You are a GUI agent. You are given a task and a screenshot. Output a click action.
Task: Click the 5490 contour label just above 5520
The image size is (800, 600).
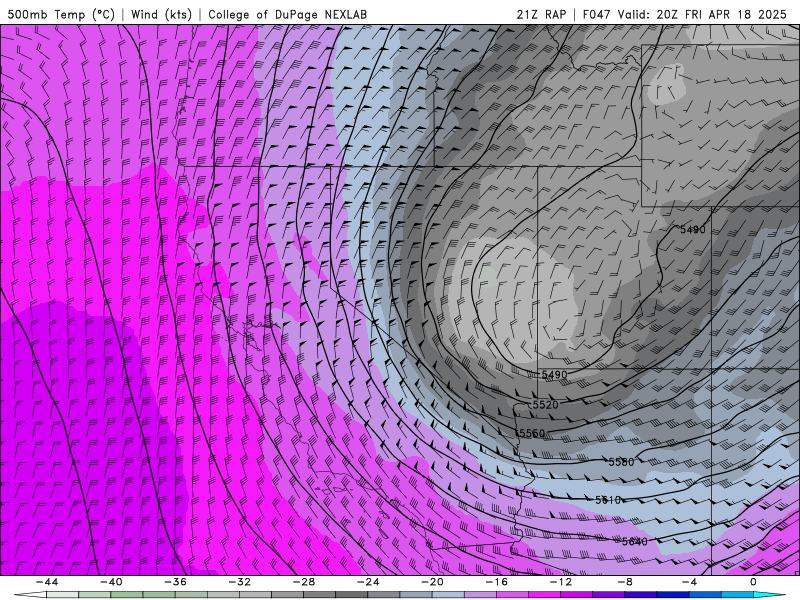(x=554, y=374)
